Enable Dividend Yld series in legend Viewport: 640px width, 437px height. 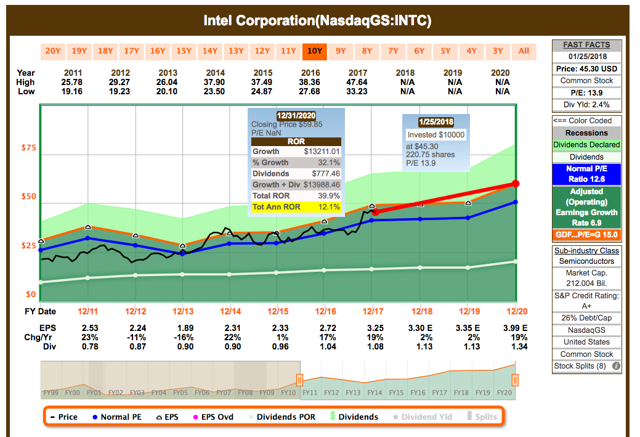click(423, 417)
